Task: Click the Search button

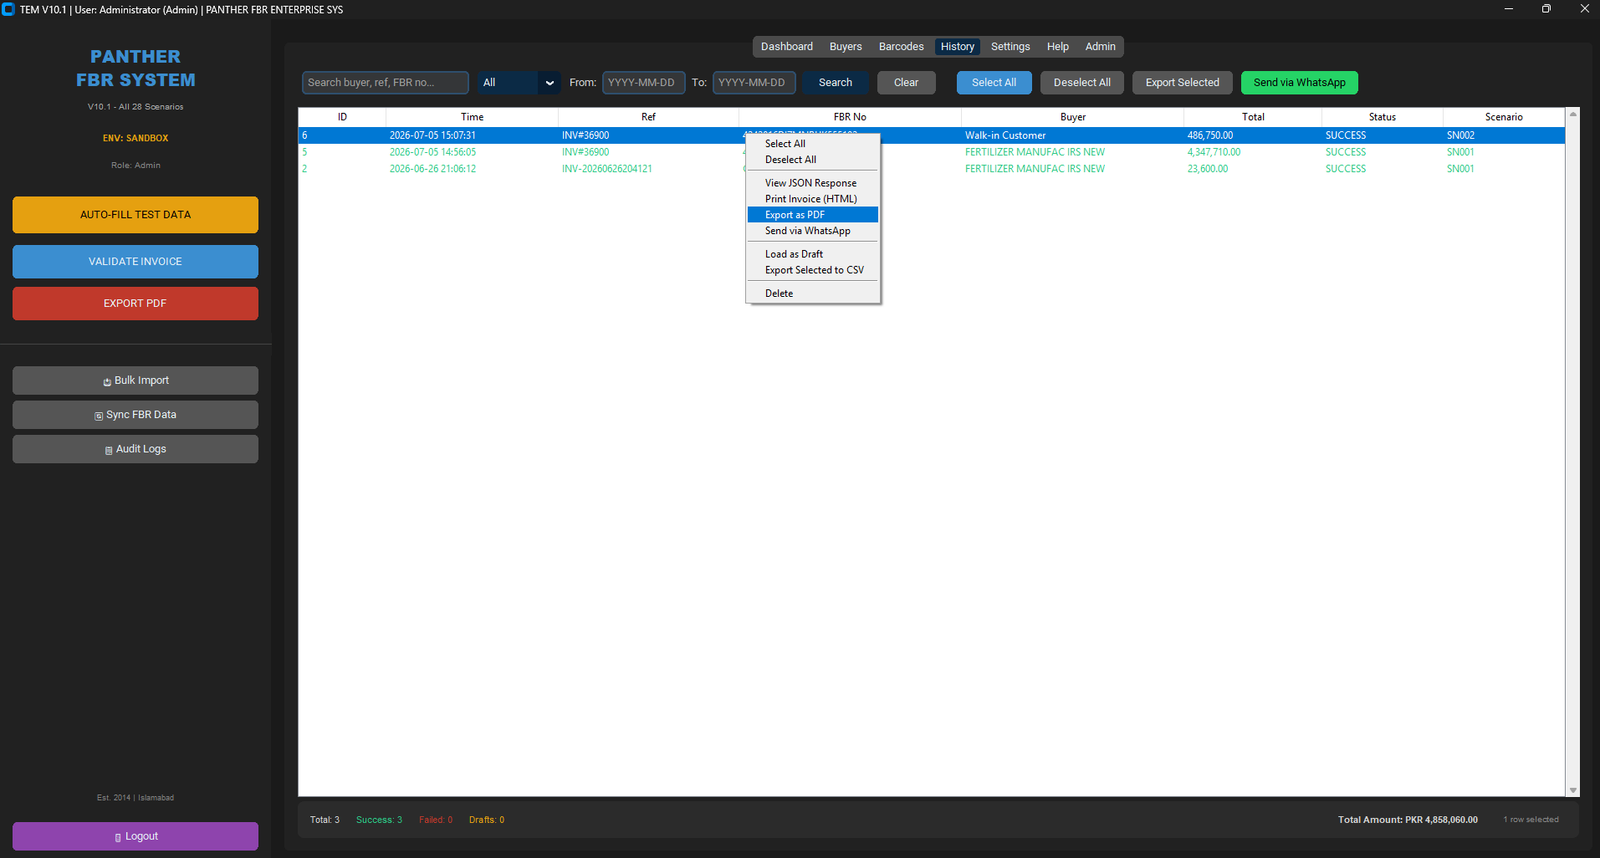Action: 835,83
